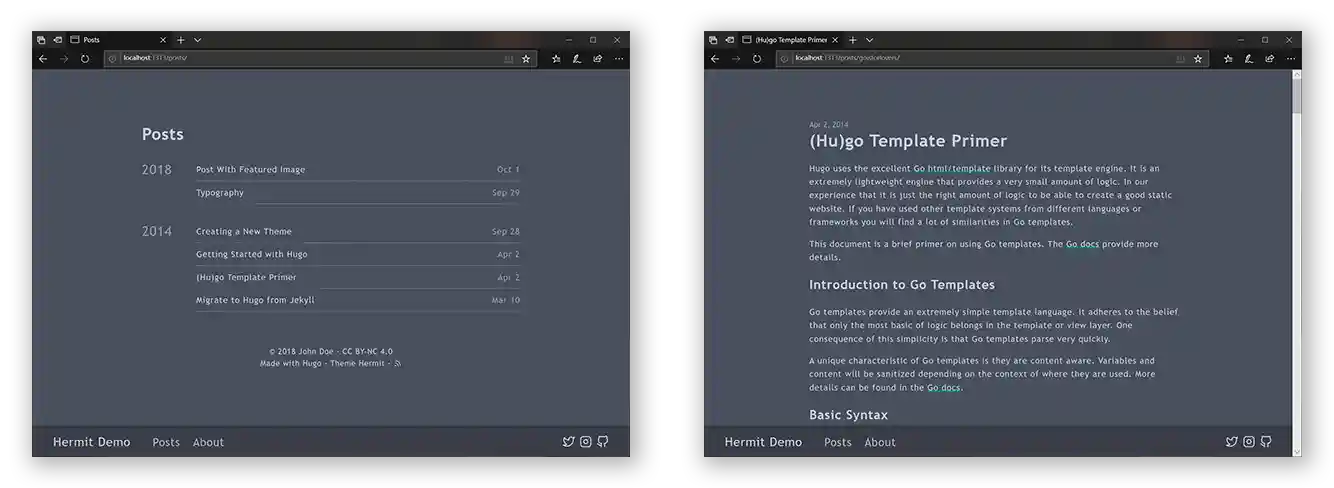Open About menu in Template Primer window footer

880,442
